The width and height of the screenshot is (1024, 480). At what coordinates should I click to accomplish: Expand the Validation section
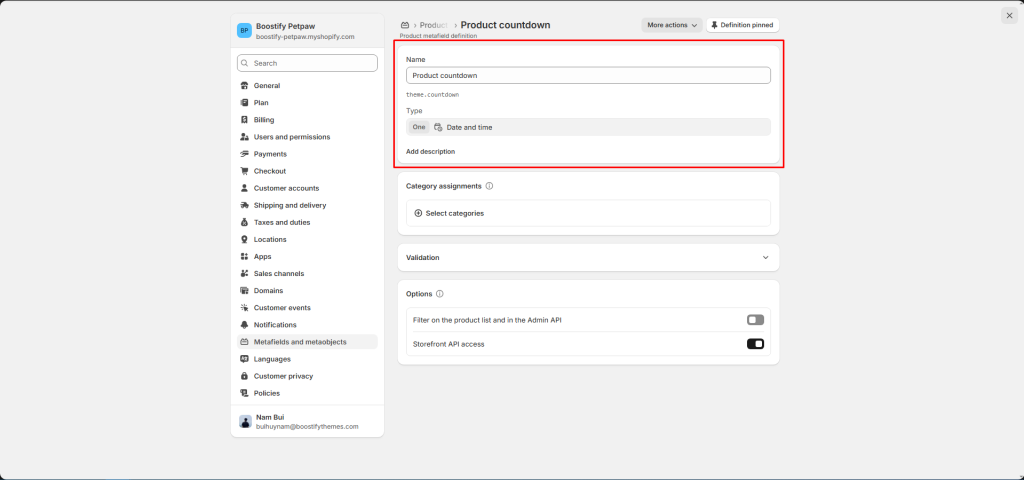(765, 257)
